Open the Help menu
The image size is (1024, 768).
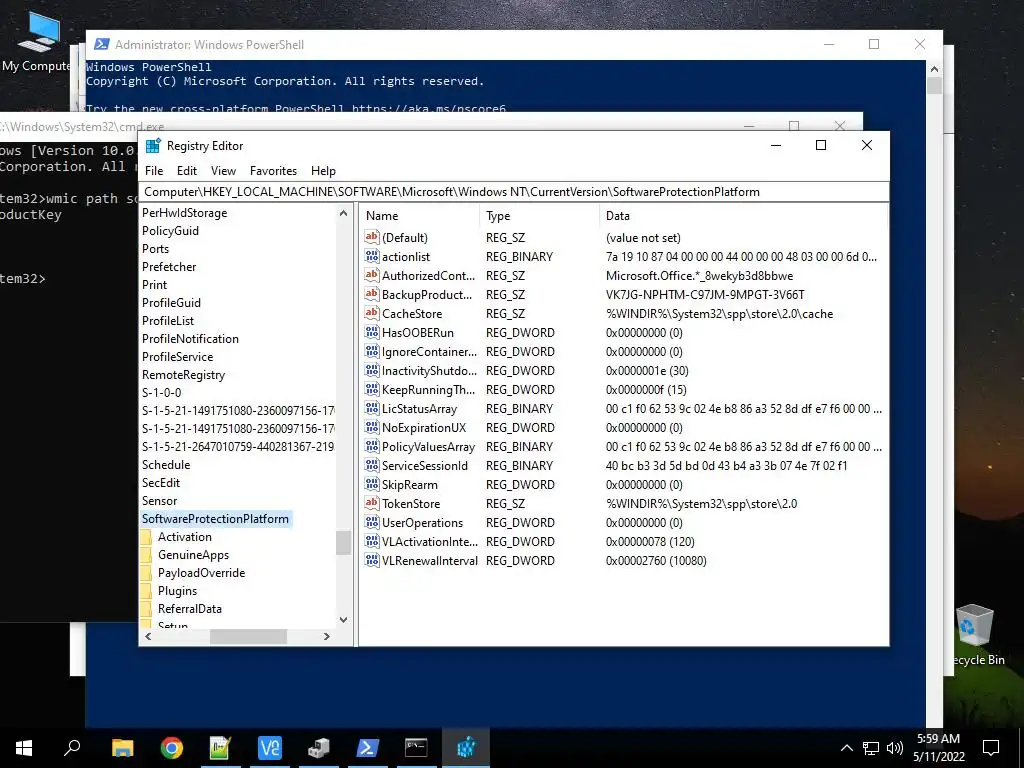click(323, 170)
